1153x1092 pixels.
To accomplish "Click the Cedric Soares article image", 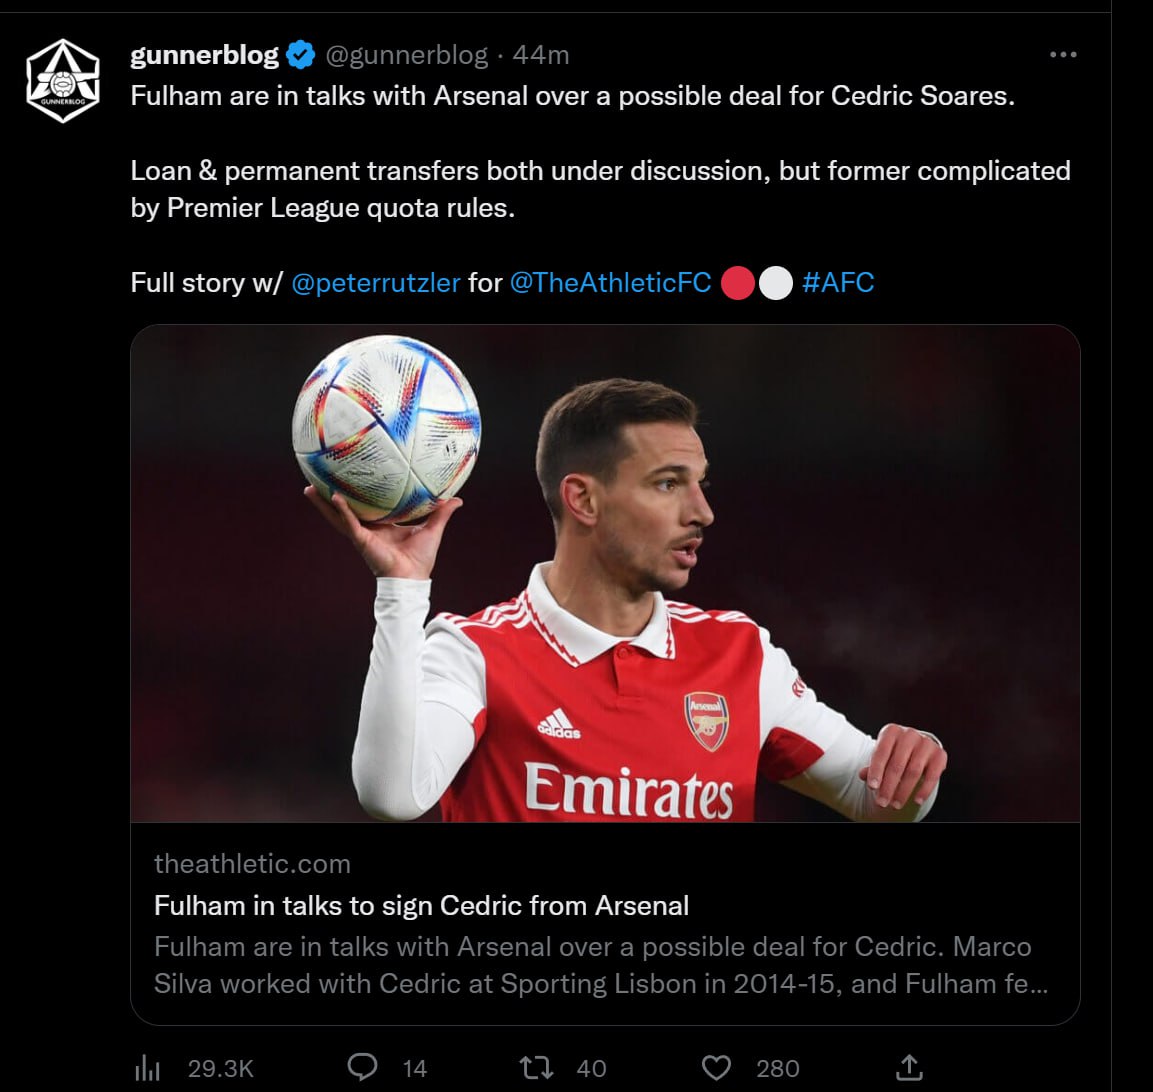I will pyautogui.click(x=605, y=573).
